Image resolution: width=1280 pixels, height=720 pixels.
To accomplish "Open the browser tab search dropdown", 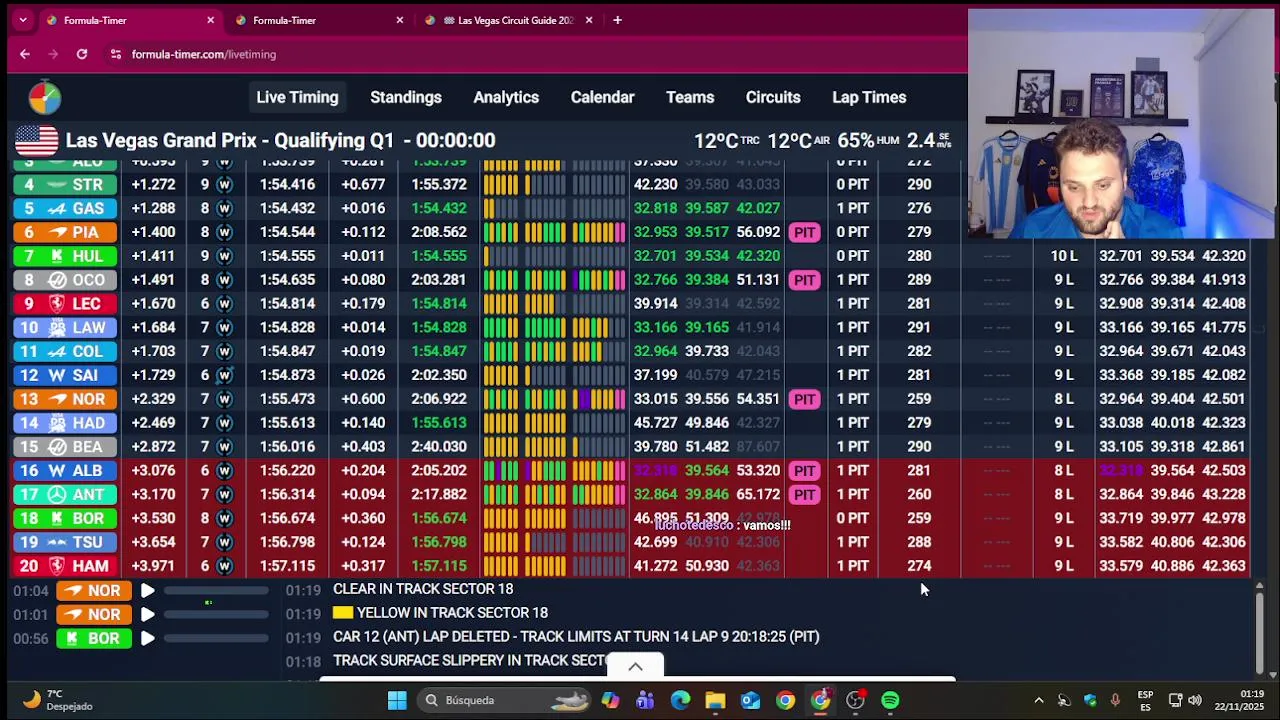I will 23,20.
